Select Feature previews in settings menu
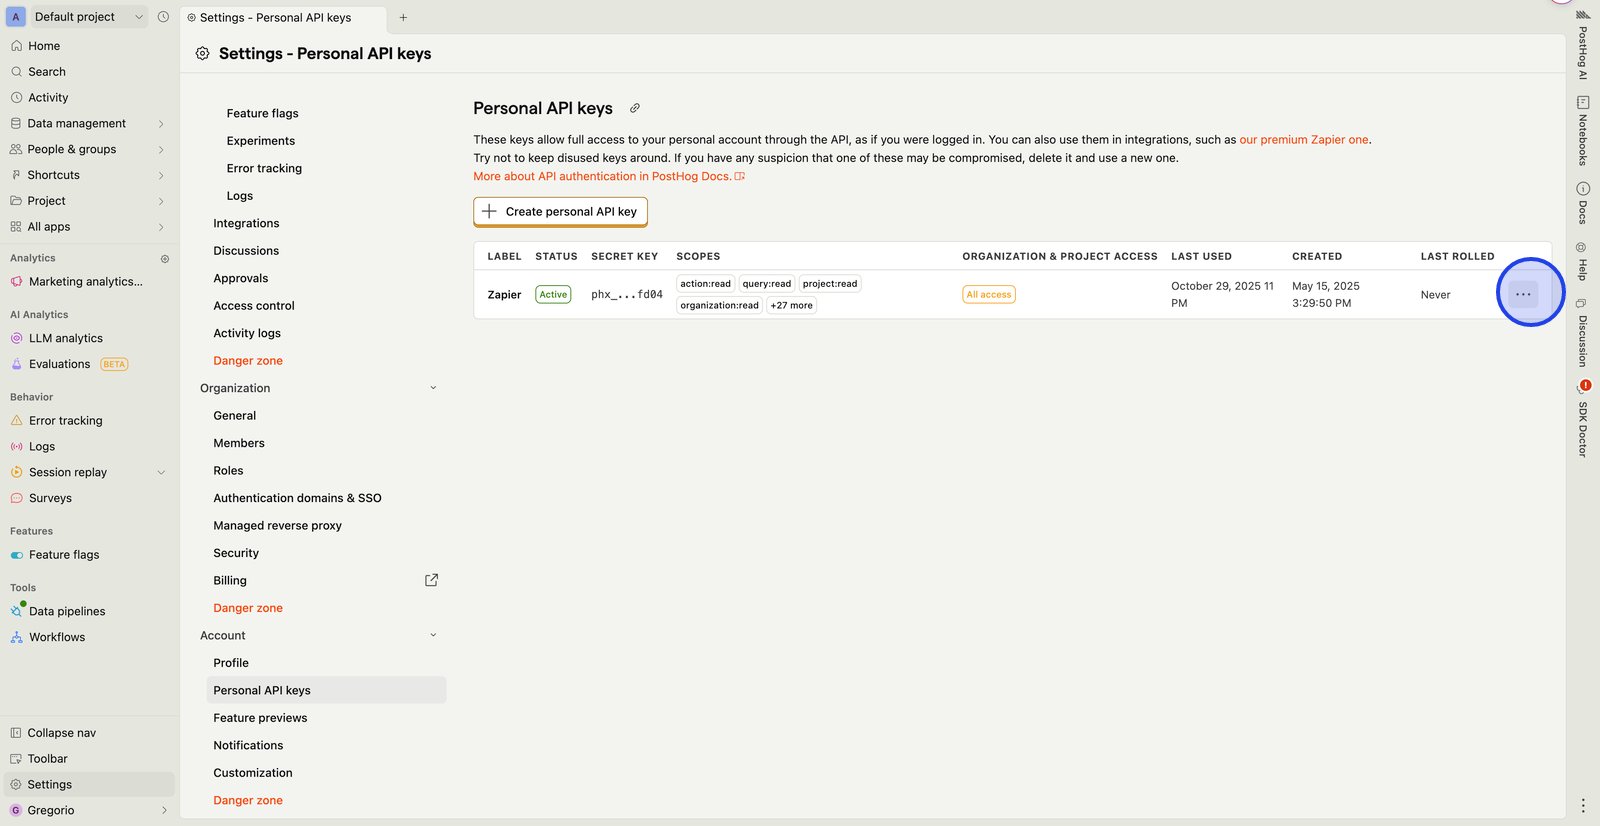This screenshot has width=1600, height=826. [260, 718]
